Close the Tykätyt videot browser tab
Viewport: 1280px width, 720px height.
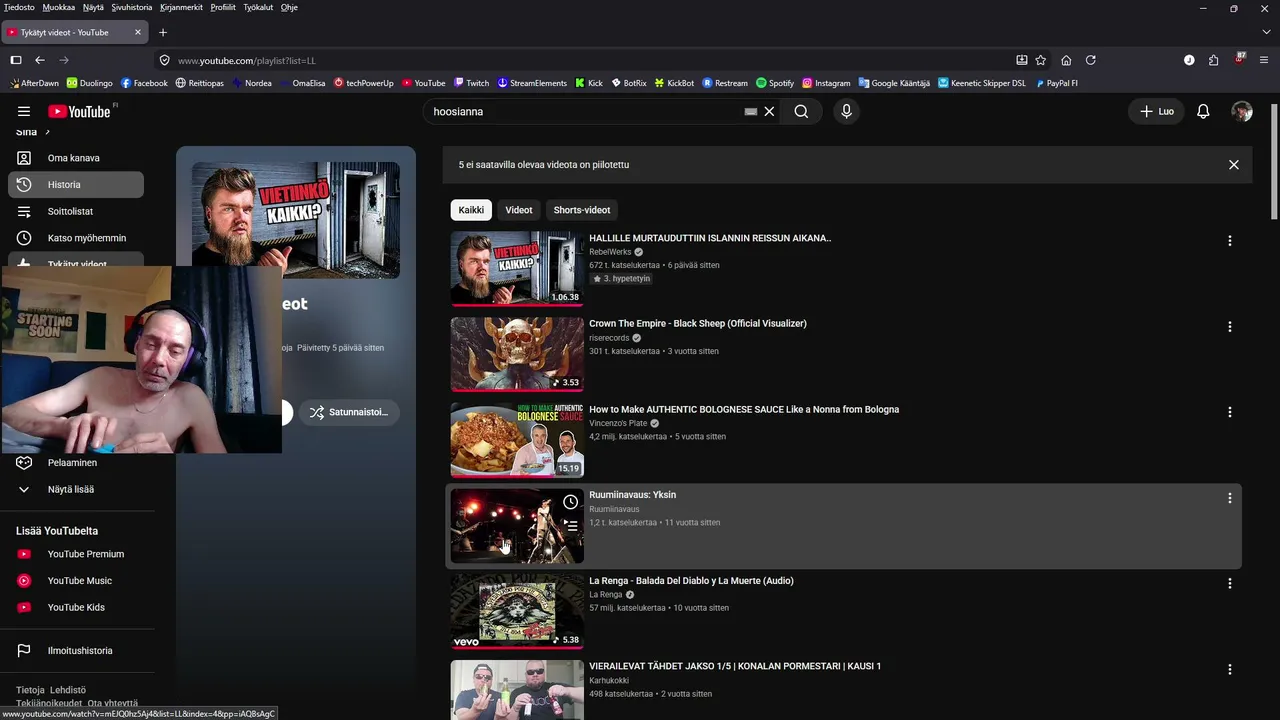(138, 32)
